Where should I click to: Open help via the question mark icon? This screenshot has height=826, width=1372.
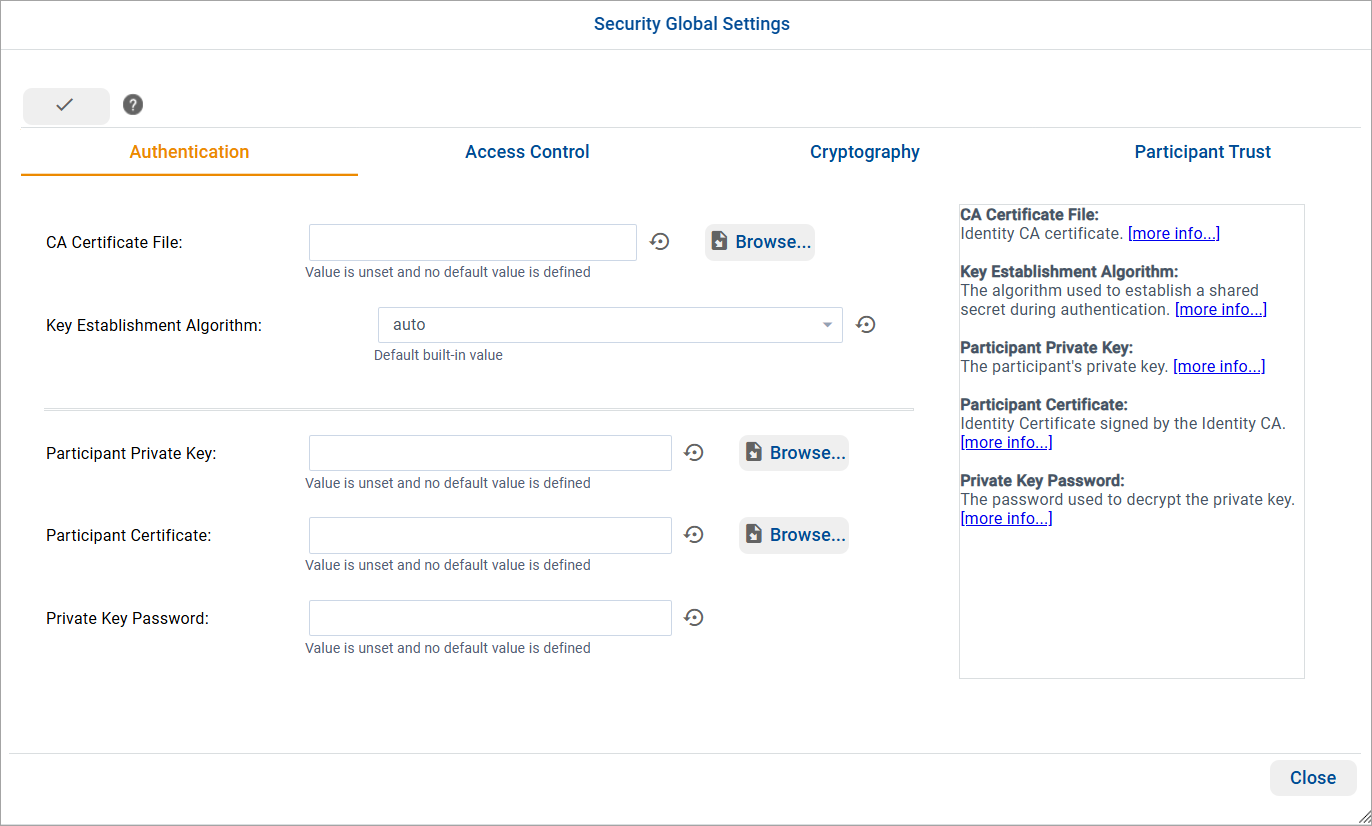point(132,104)
